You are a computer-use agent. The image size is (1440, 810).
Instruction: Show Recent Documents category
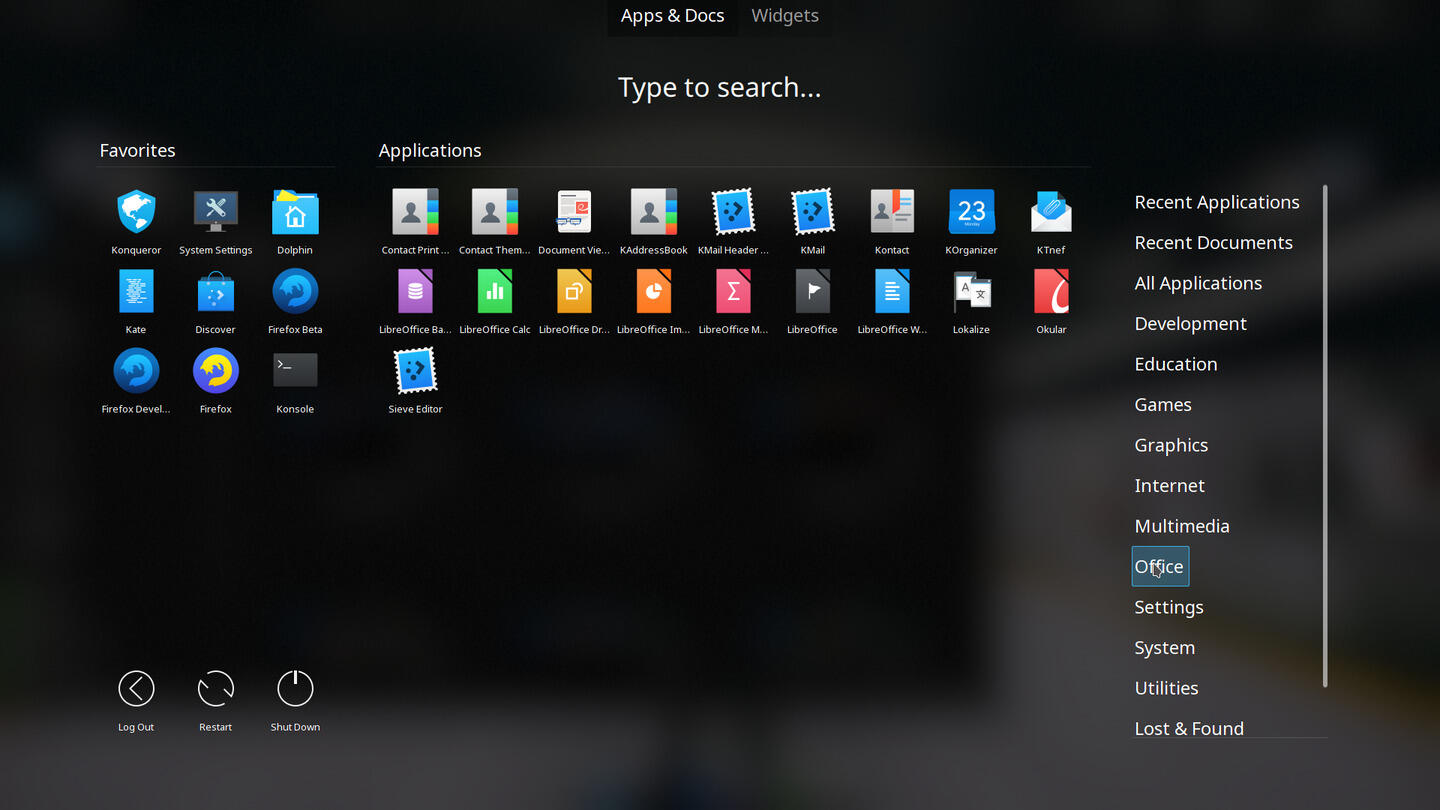(x=1213, y=243)
